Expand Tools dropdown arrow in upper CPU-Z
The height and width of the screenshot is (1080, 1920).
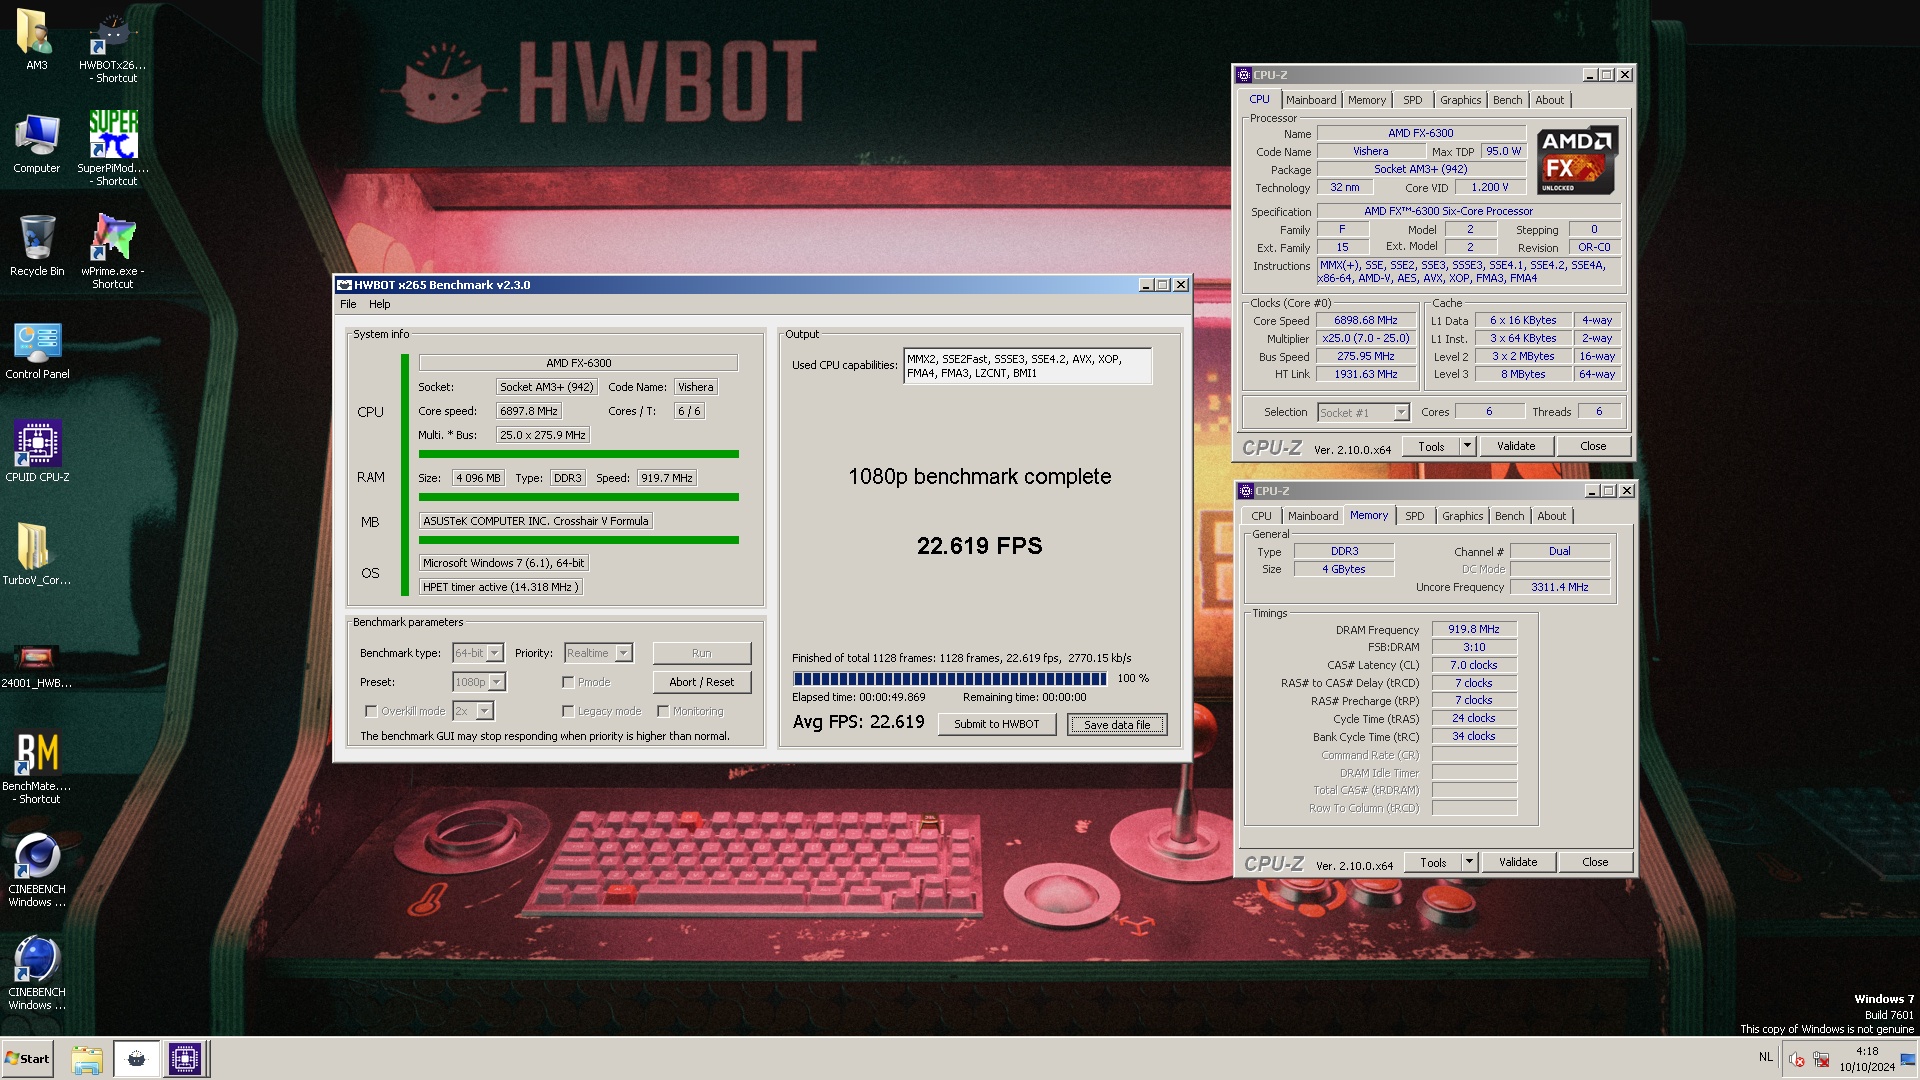(1468, 446)
